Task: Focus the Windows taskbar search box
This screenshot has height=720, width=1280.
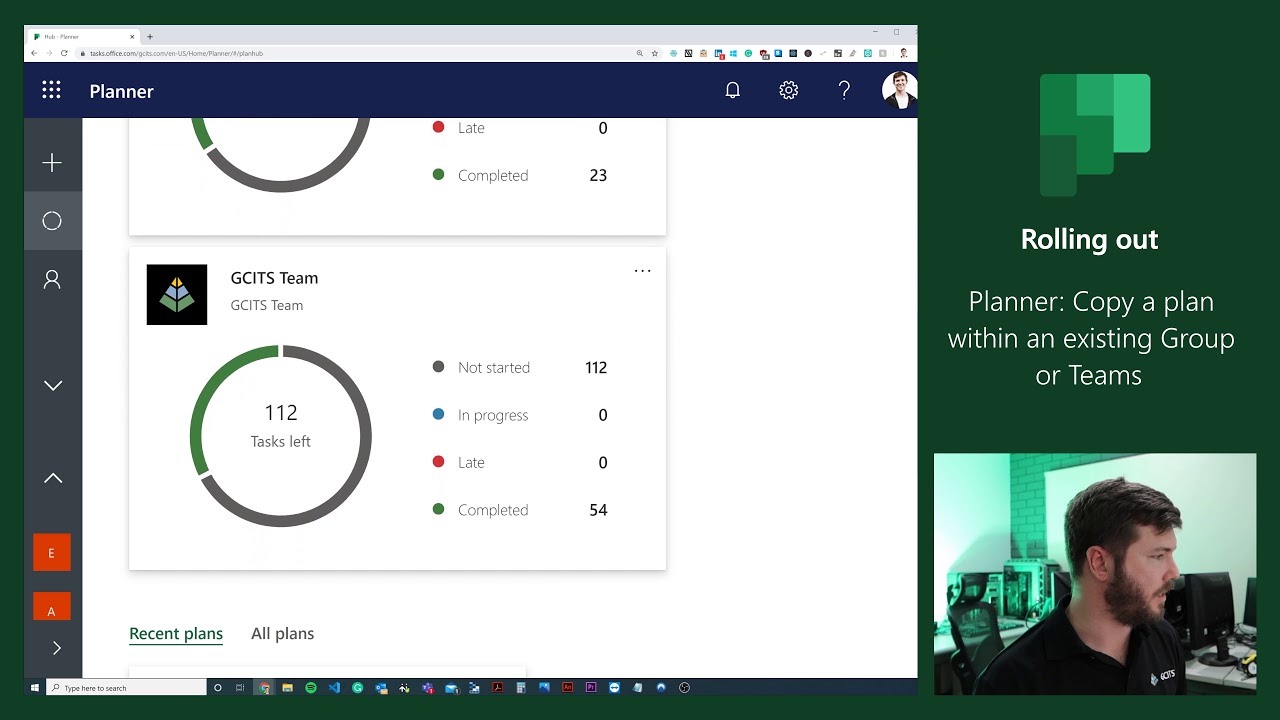Action: point(126,688)
